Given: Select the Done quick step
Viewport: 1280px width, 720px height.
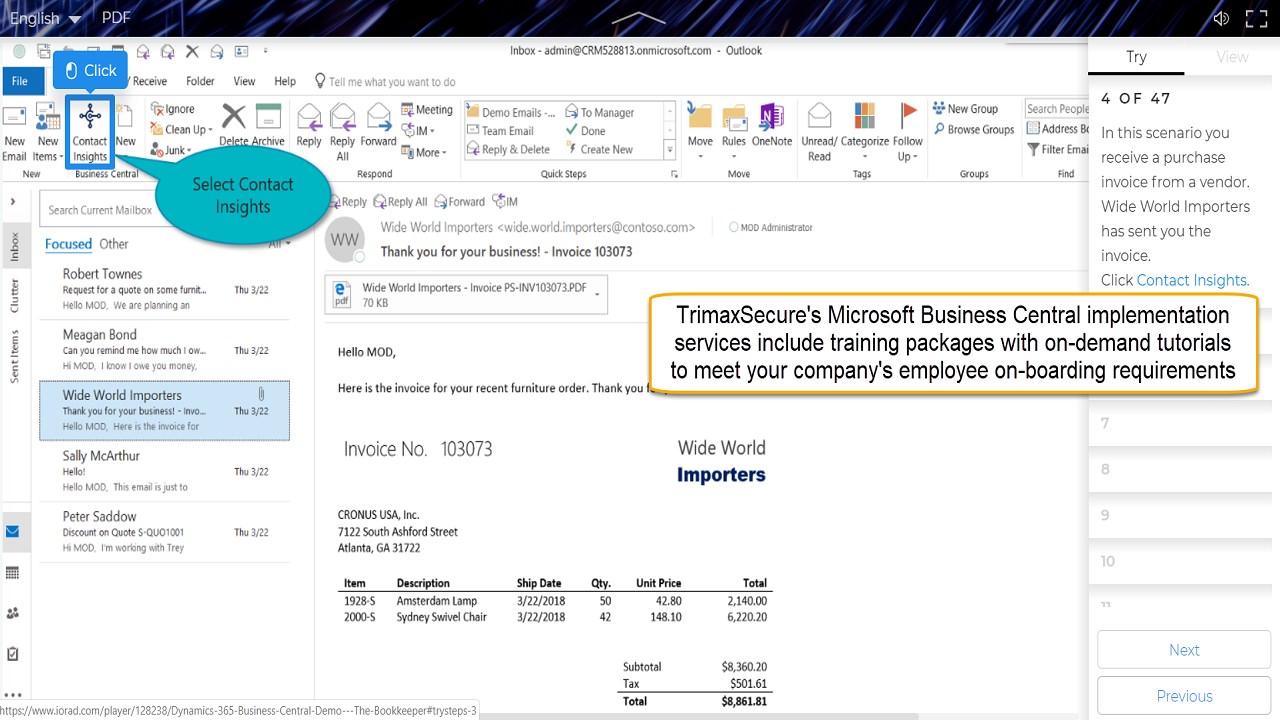Looking at the screenshot, I should click(586, 130).
